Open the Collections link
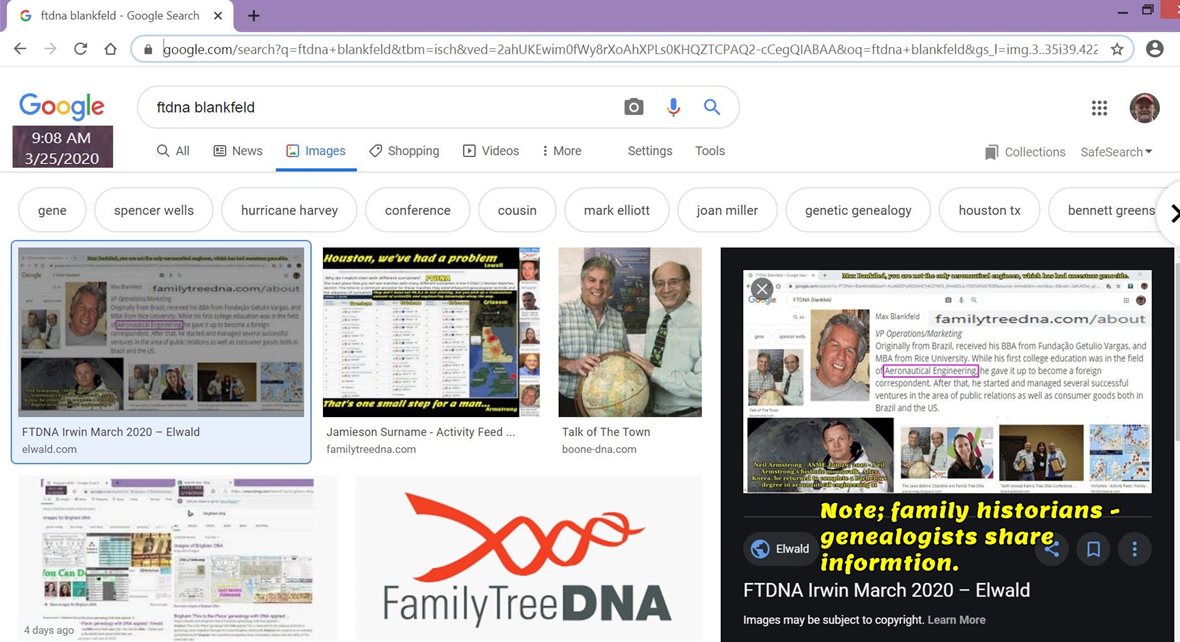This screenshot has height=642, width=1180. click(1025, 152)
